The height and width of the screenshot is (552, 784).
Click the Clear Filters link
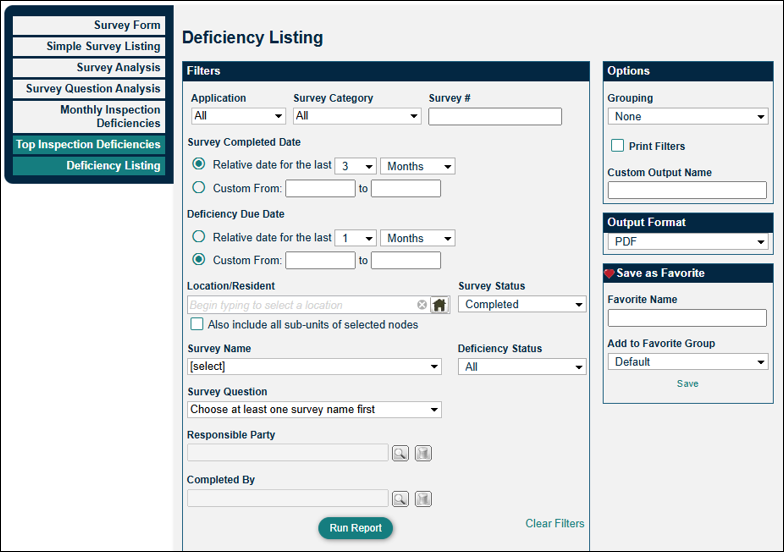pos(554,523)
